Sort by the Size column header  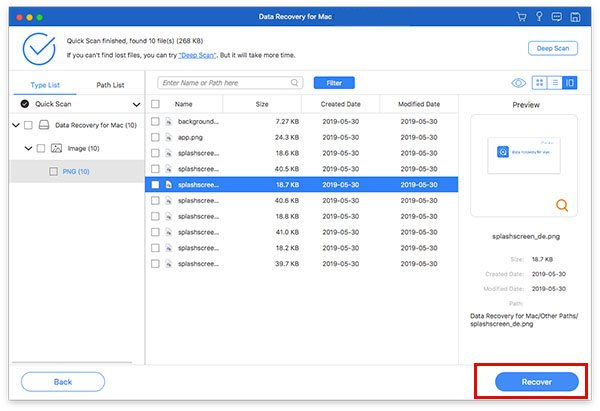click(262, 104)
